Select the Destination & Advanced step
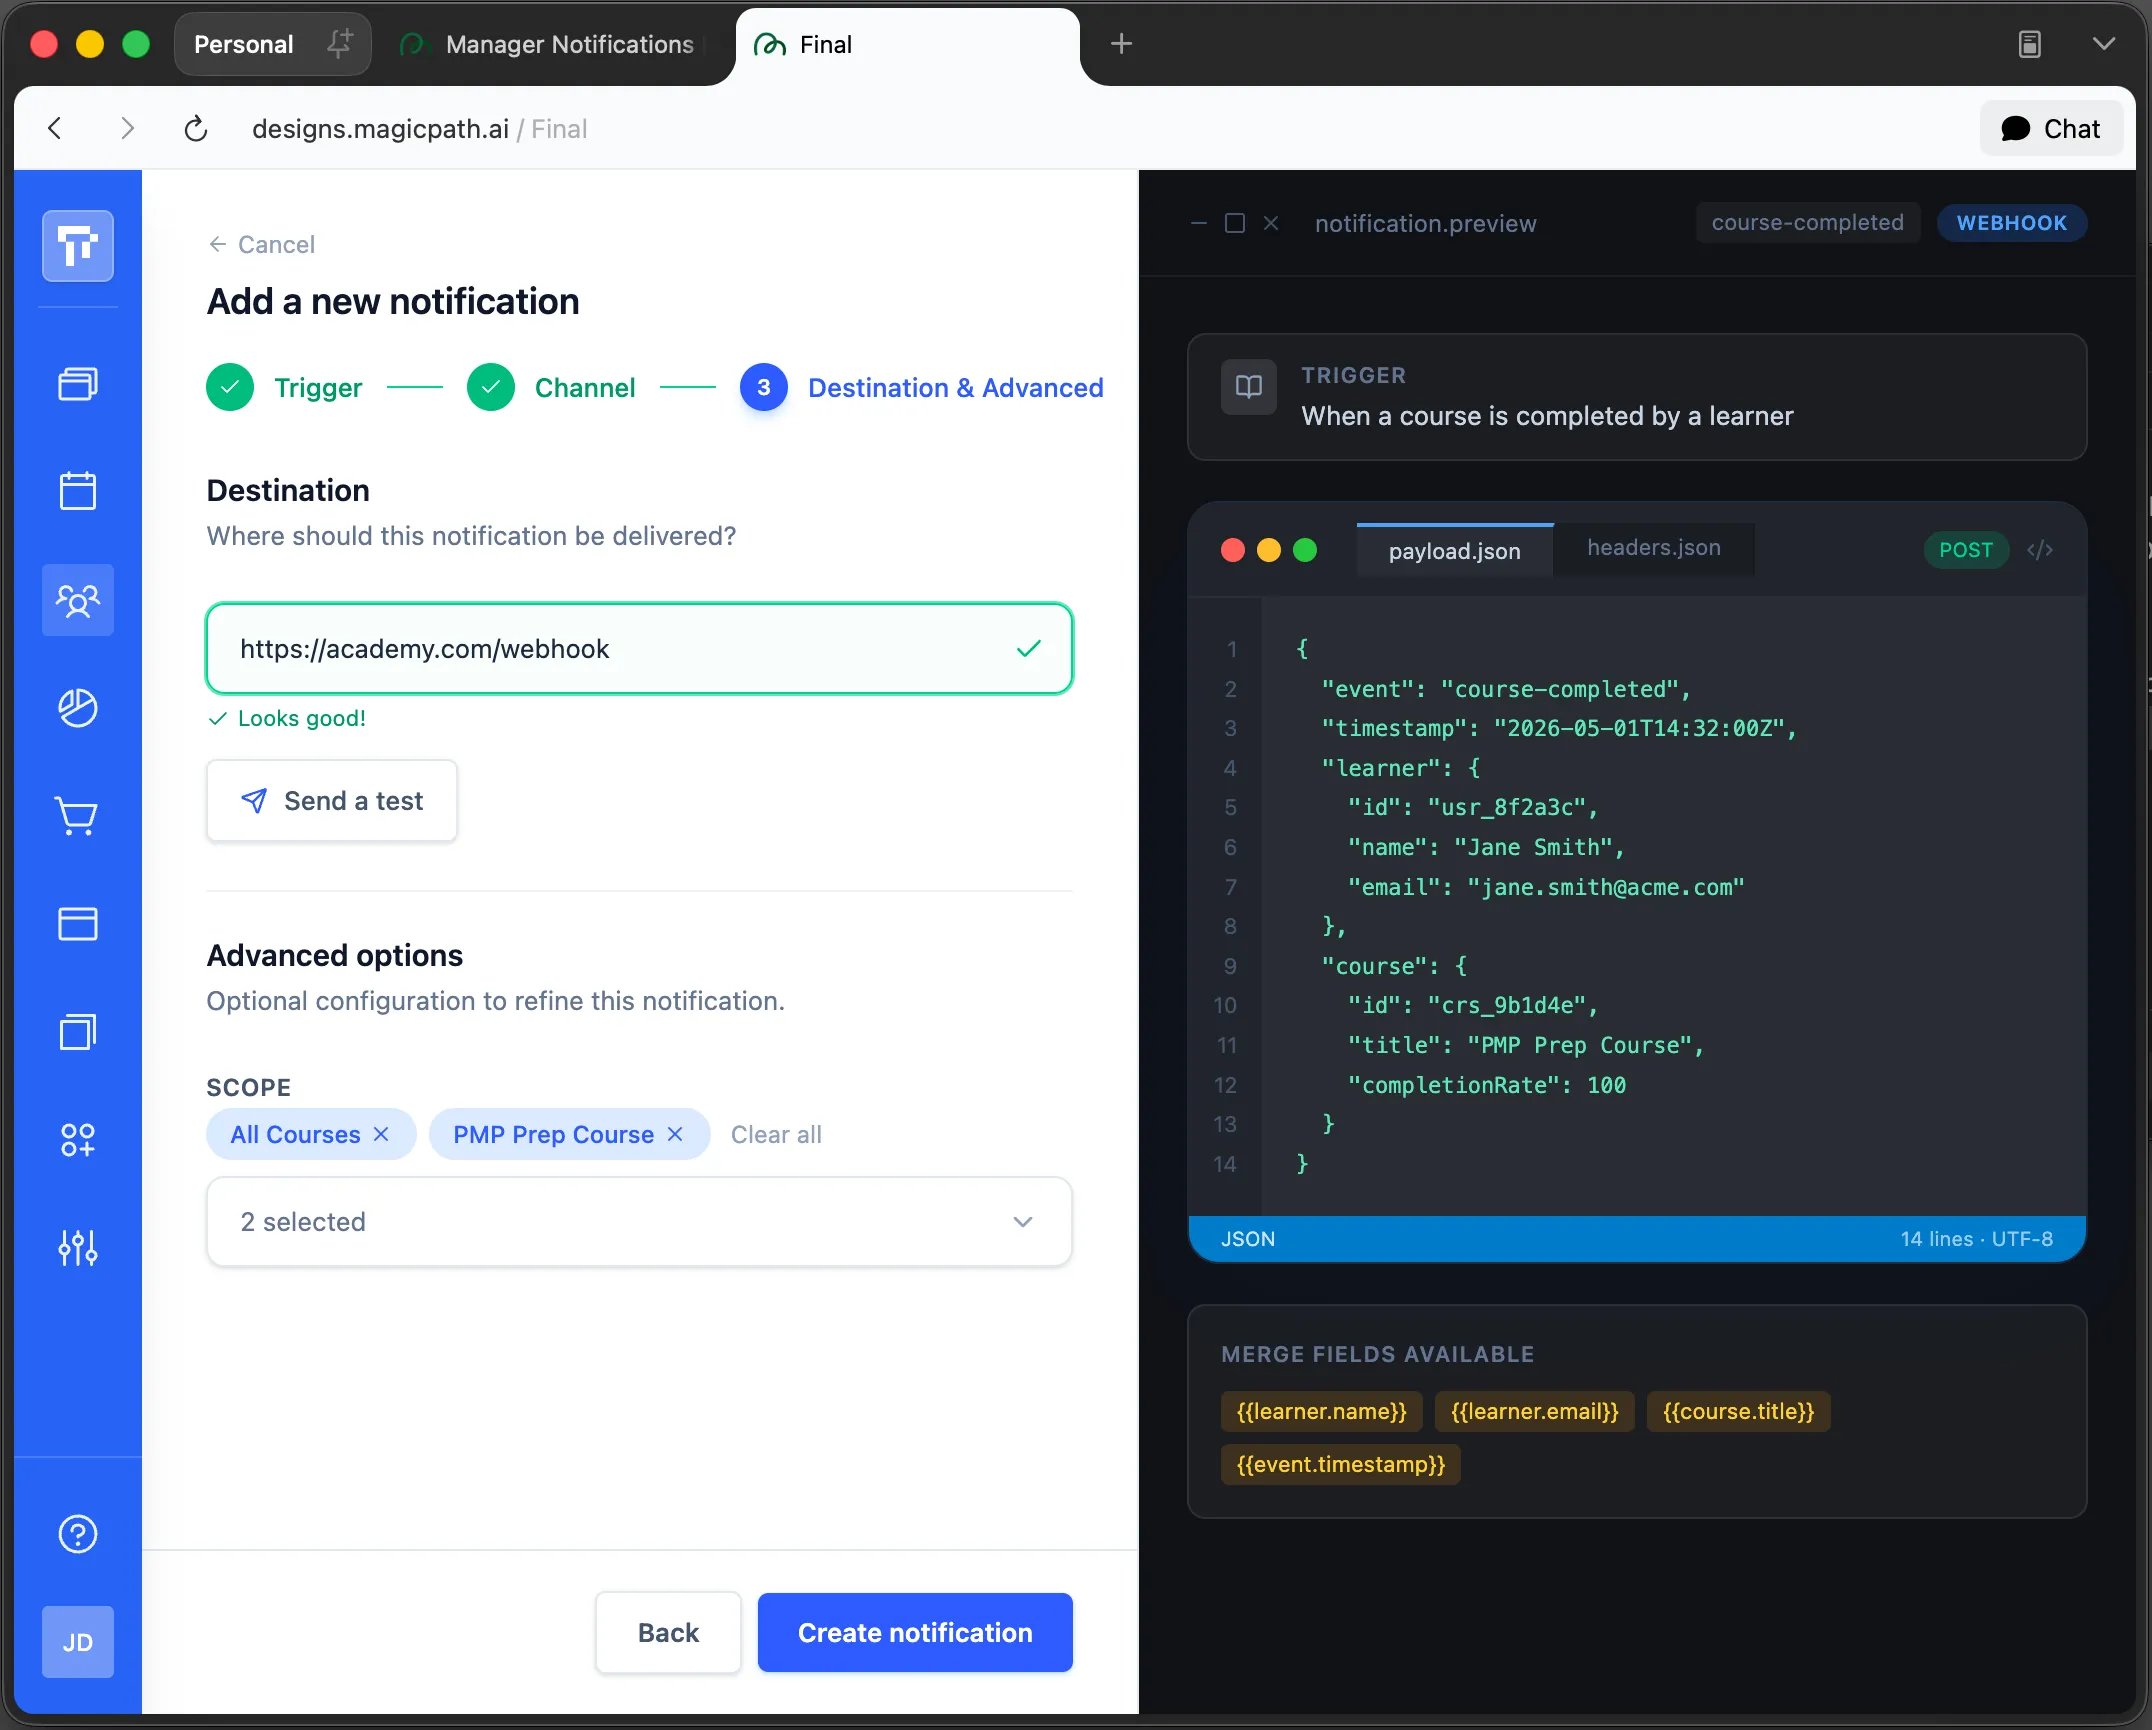The image size is (2152, 1730). tap(922, 387)
